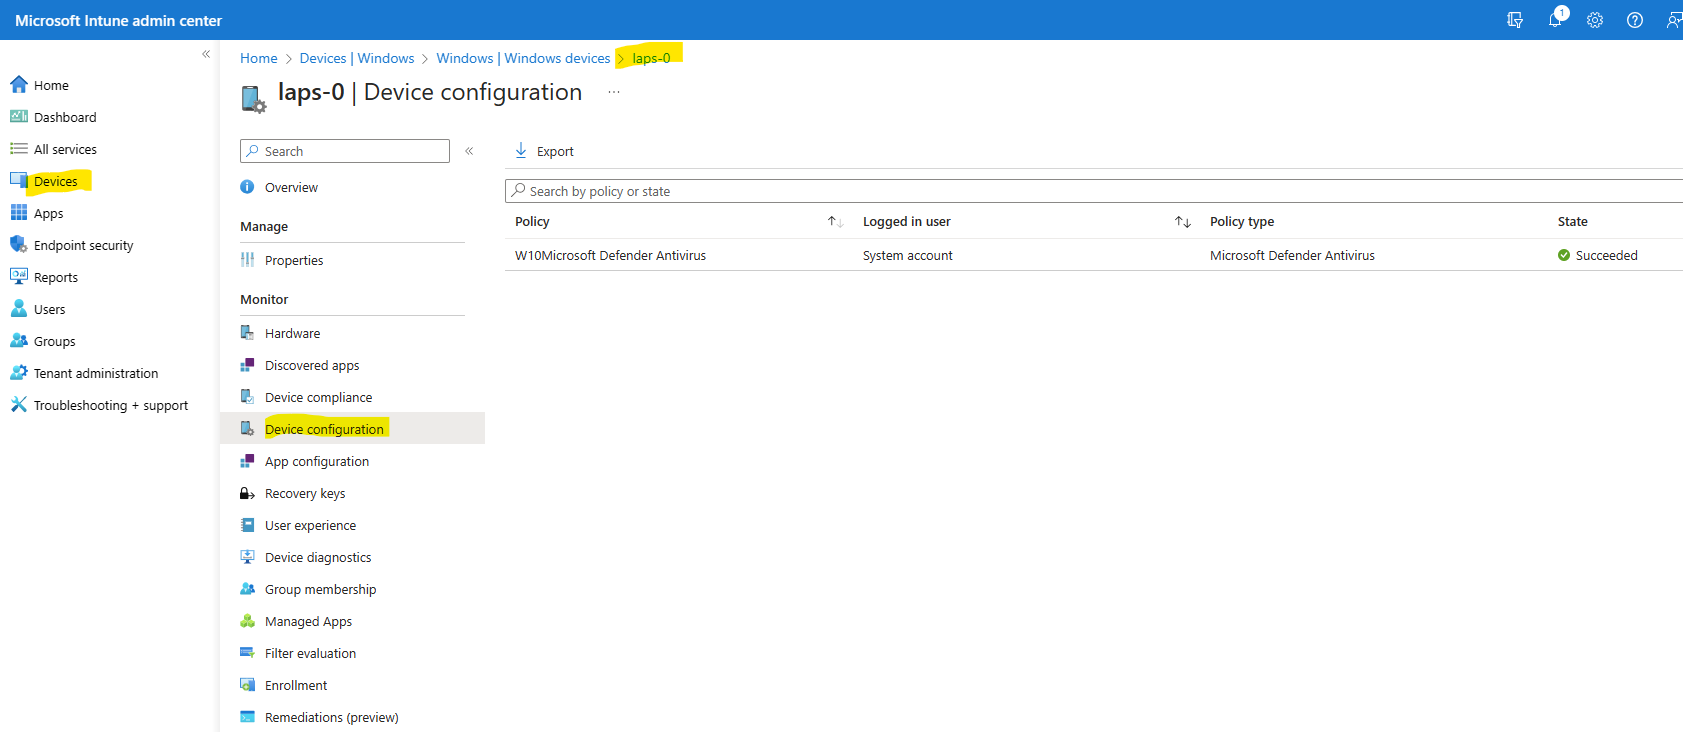The width and height of the screenshot is (1683, 732).
Task: Open the notifications bell
Action: 1556,20
